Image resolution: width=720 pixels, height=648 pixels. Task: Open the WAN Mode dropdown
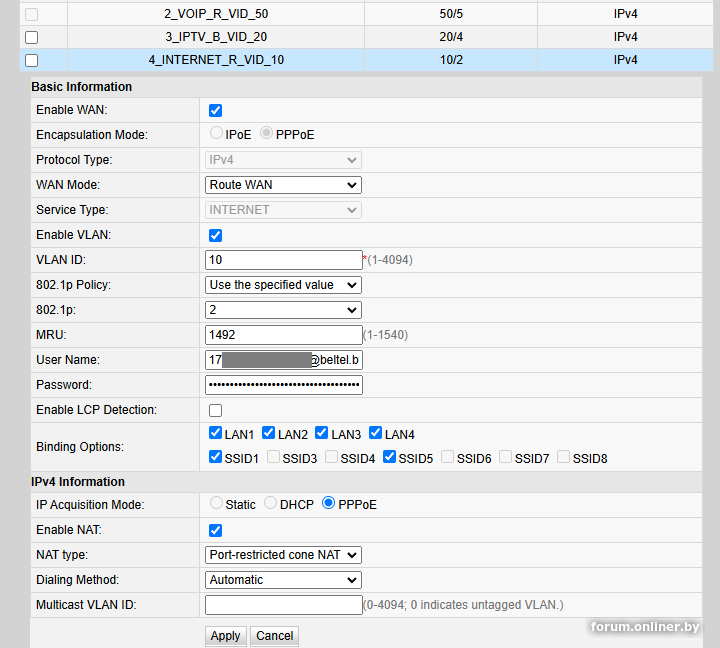click(x=283, y=185)
